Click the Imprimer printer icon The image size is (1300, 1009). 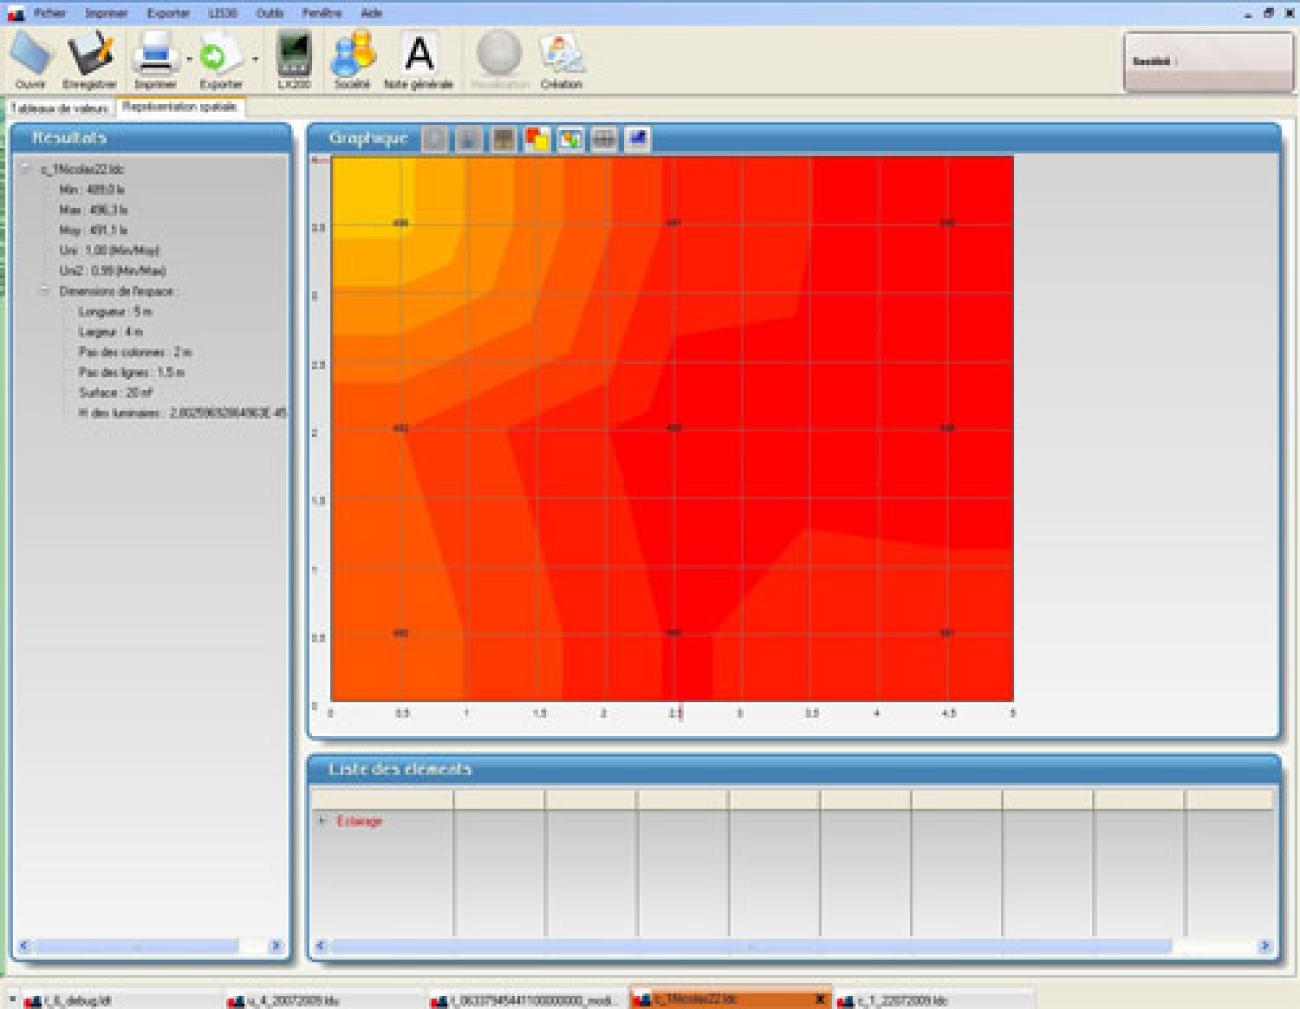[156, 56]
